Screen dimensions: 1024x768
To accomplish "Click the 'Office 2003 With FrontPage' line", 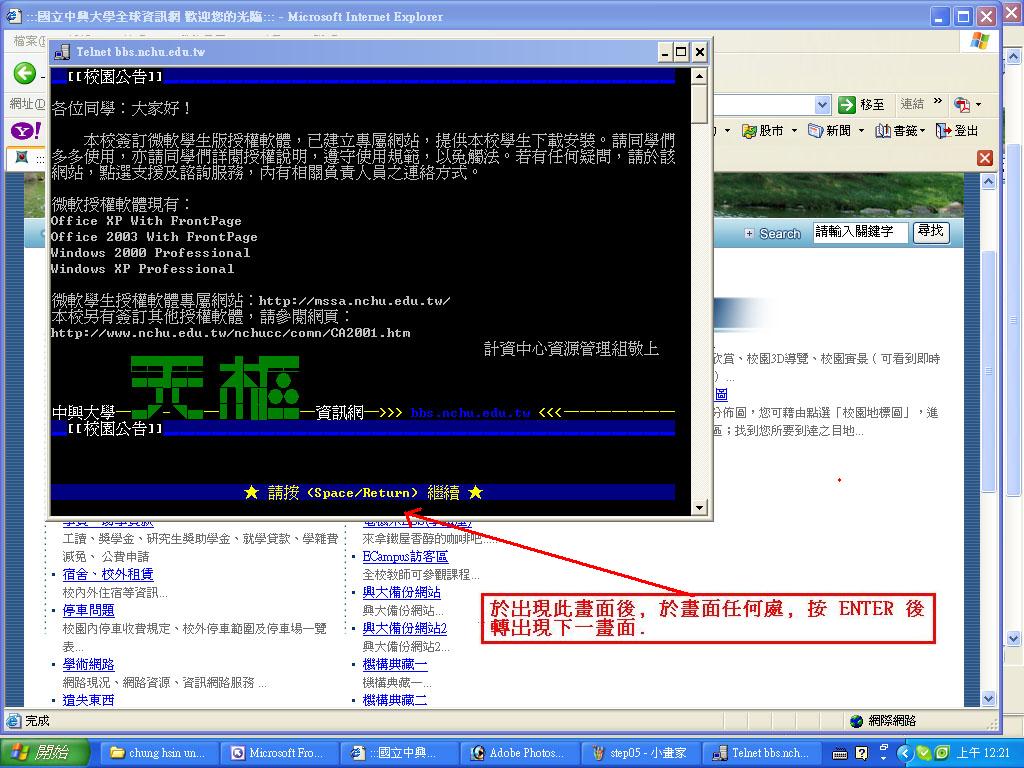I will point(154,237).
